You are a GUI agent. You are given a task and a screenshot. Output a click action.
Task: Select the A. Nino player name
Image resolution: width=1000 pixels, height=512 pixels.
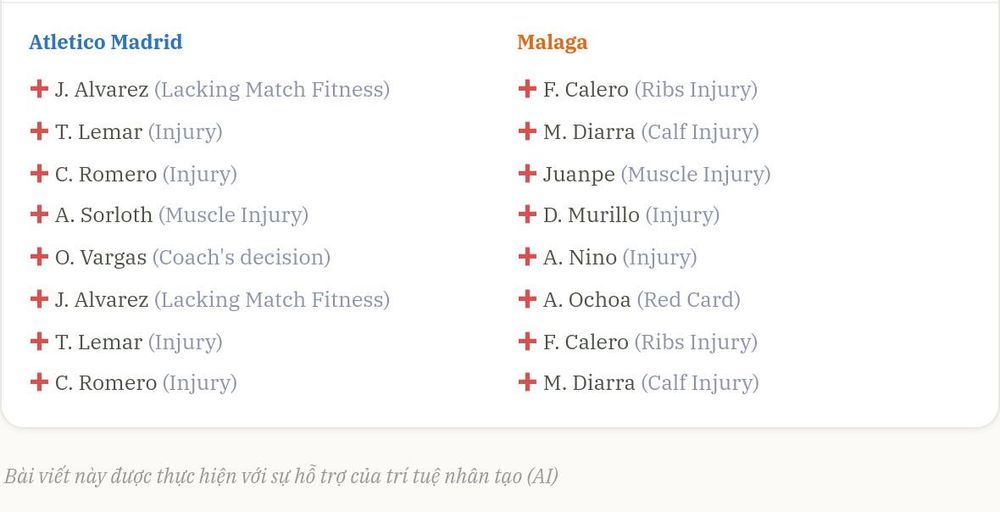pos(580,257)
